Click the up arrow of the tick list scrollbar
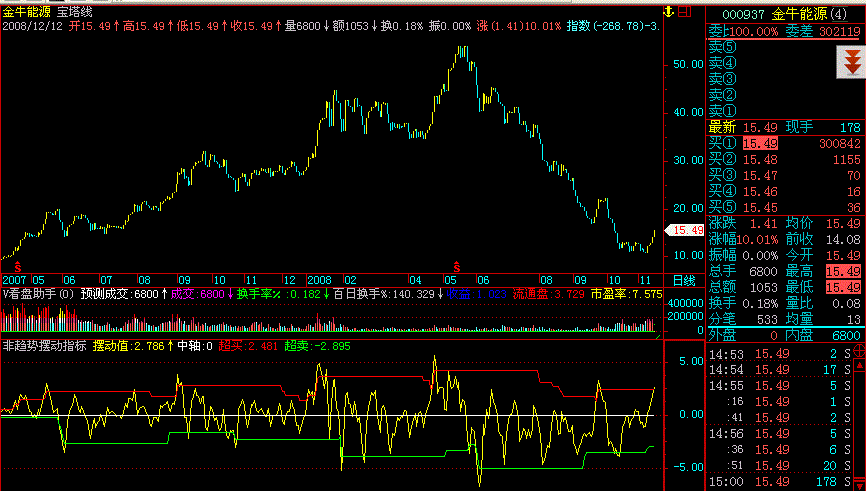This screenshot has width=866, height=491. coord(860,365)
